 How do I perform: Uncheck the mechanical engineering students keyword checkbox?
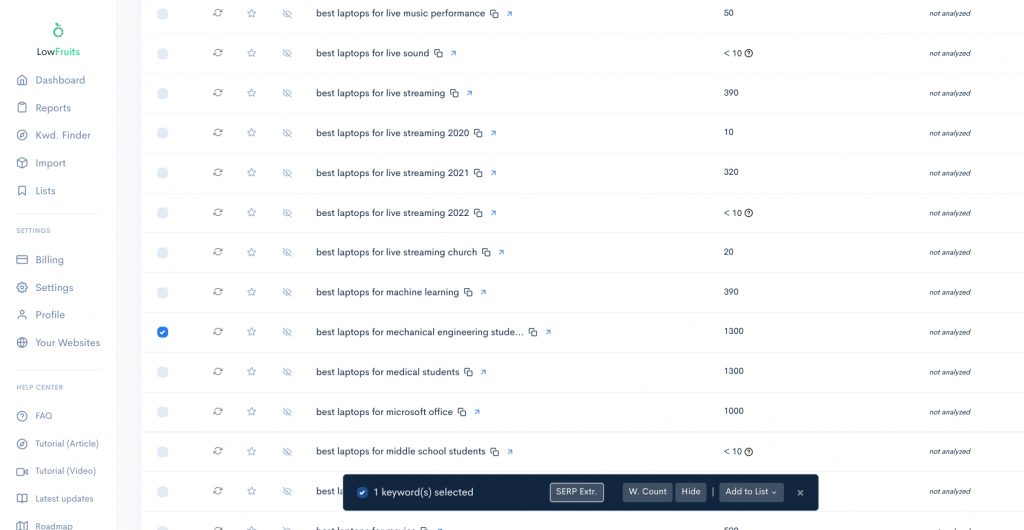click(163, 332)
